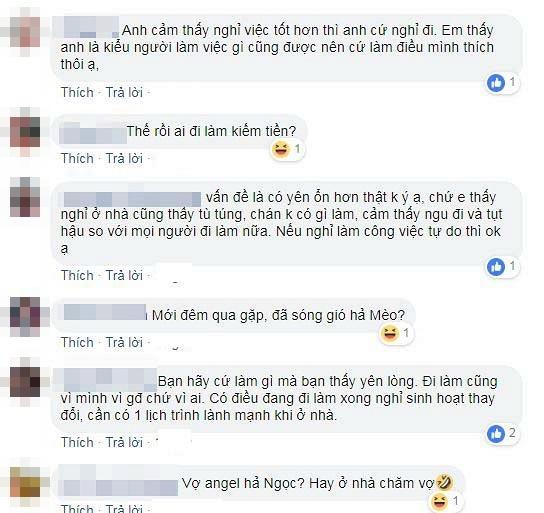
Task: Reply to 'Mới đêm qua gặp' comment
Action: [x=124, y=343]
